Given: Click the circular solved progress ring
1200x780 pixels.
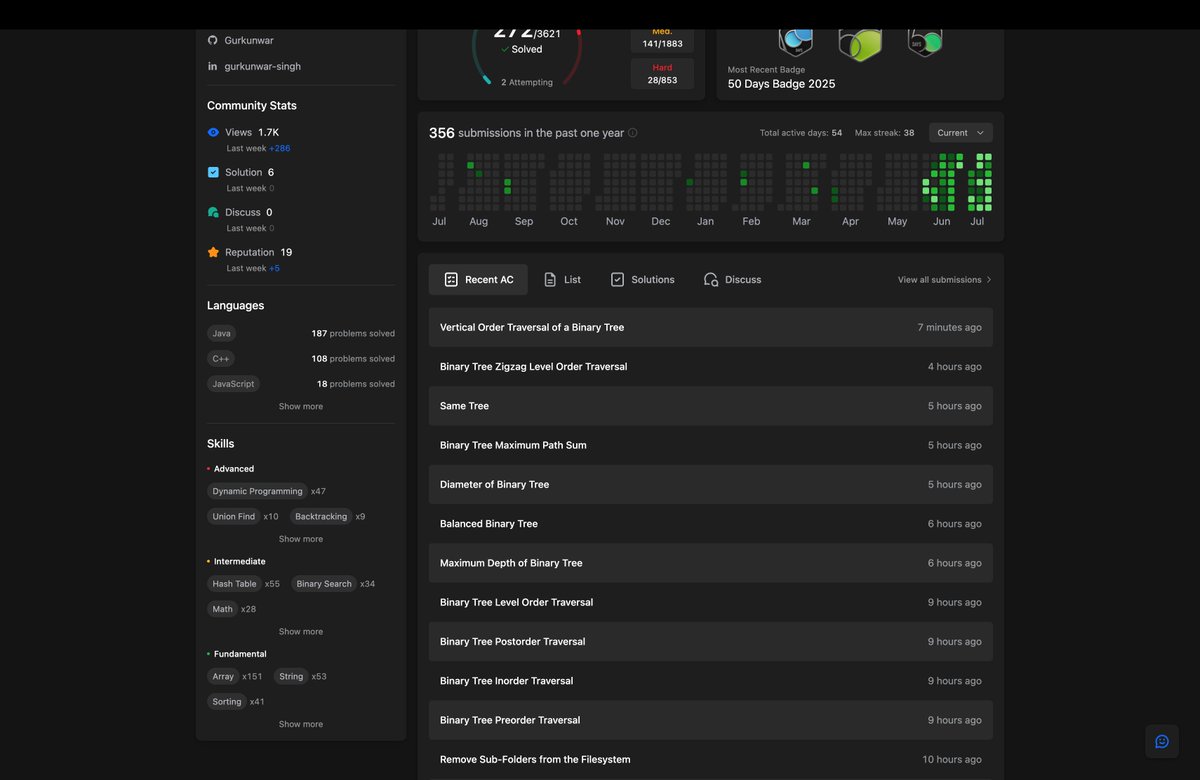Looking at the screenshot, I should (x=526, y=55).
